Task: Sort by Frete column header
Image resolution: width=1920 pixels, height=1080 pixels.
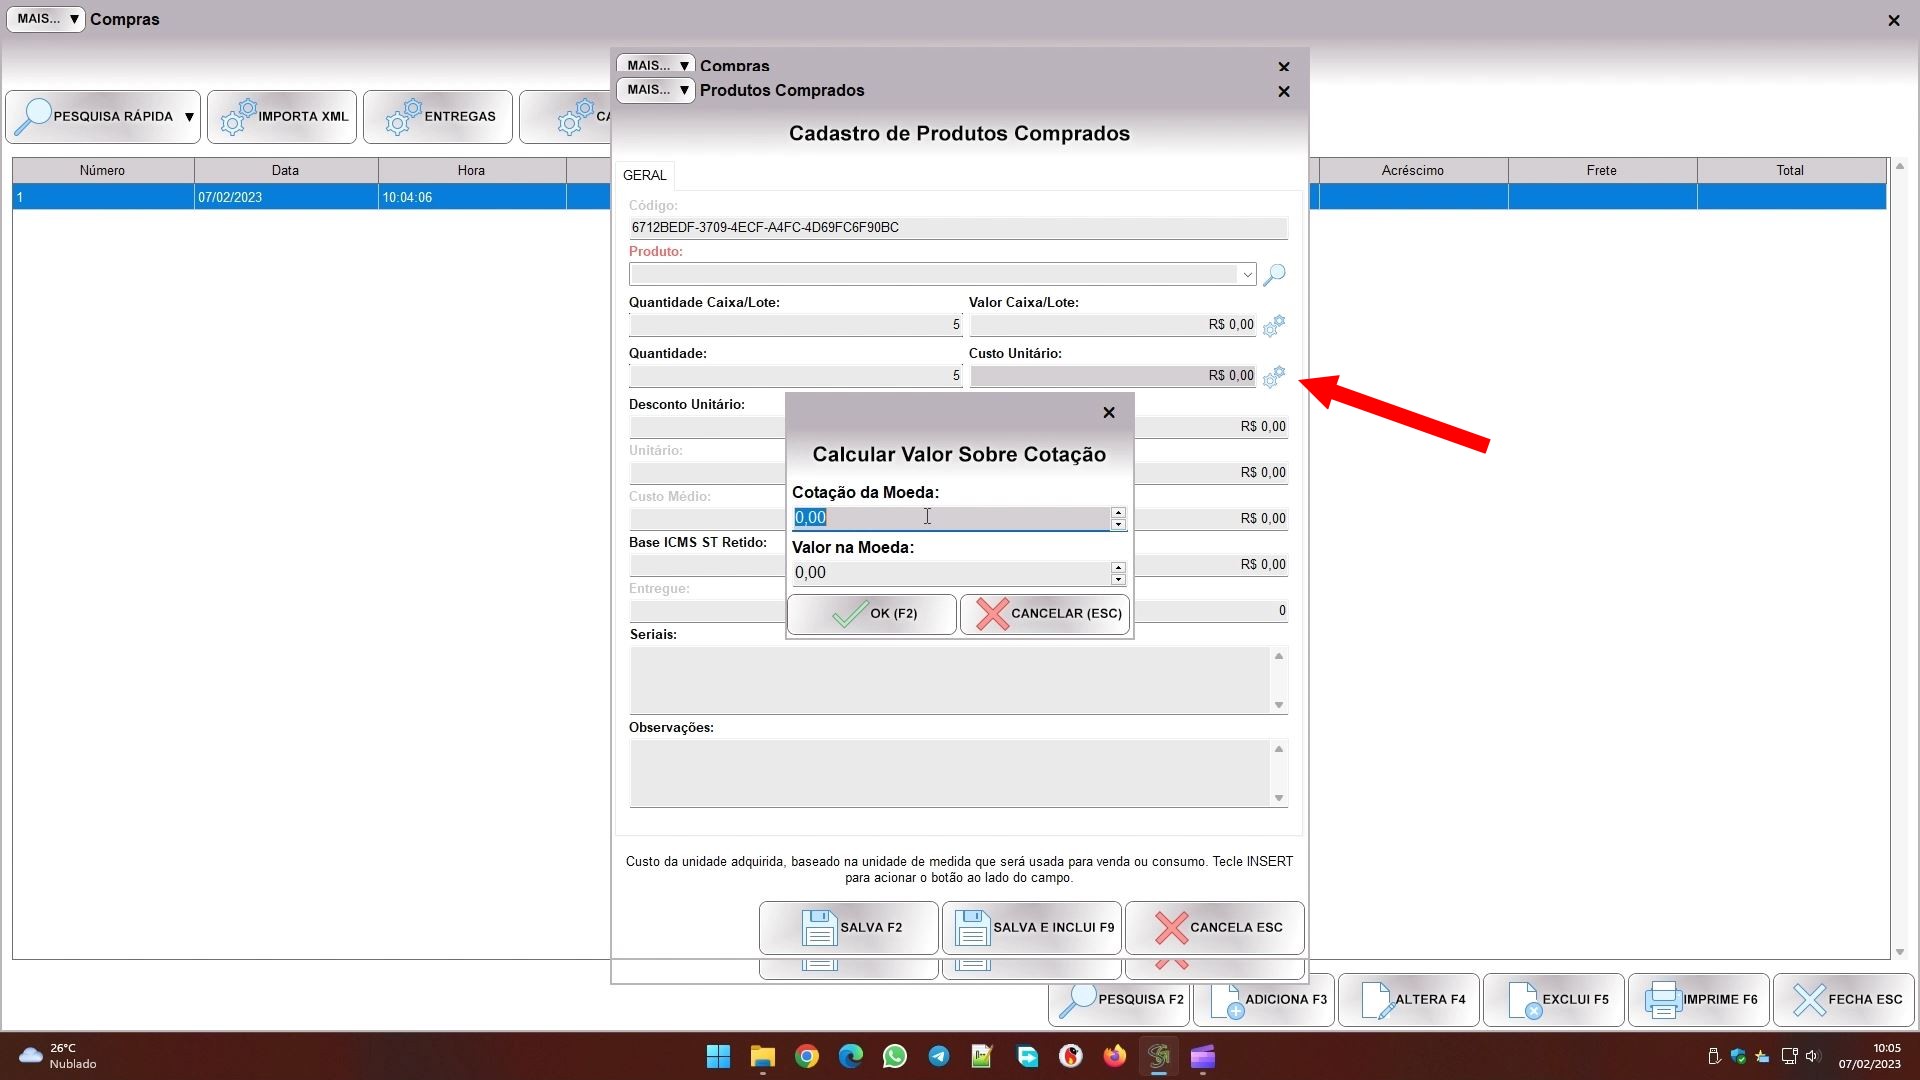Action: click(x=1602, y=171)
